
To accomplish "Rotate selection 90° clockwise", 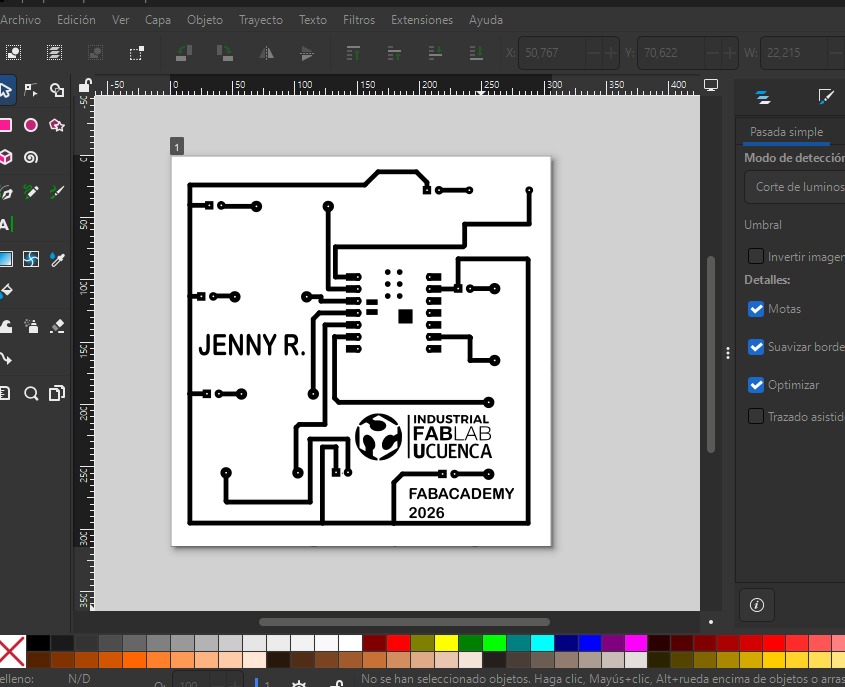I will click(225, 53).
